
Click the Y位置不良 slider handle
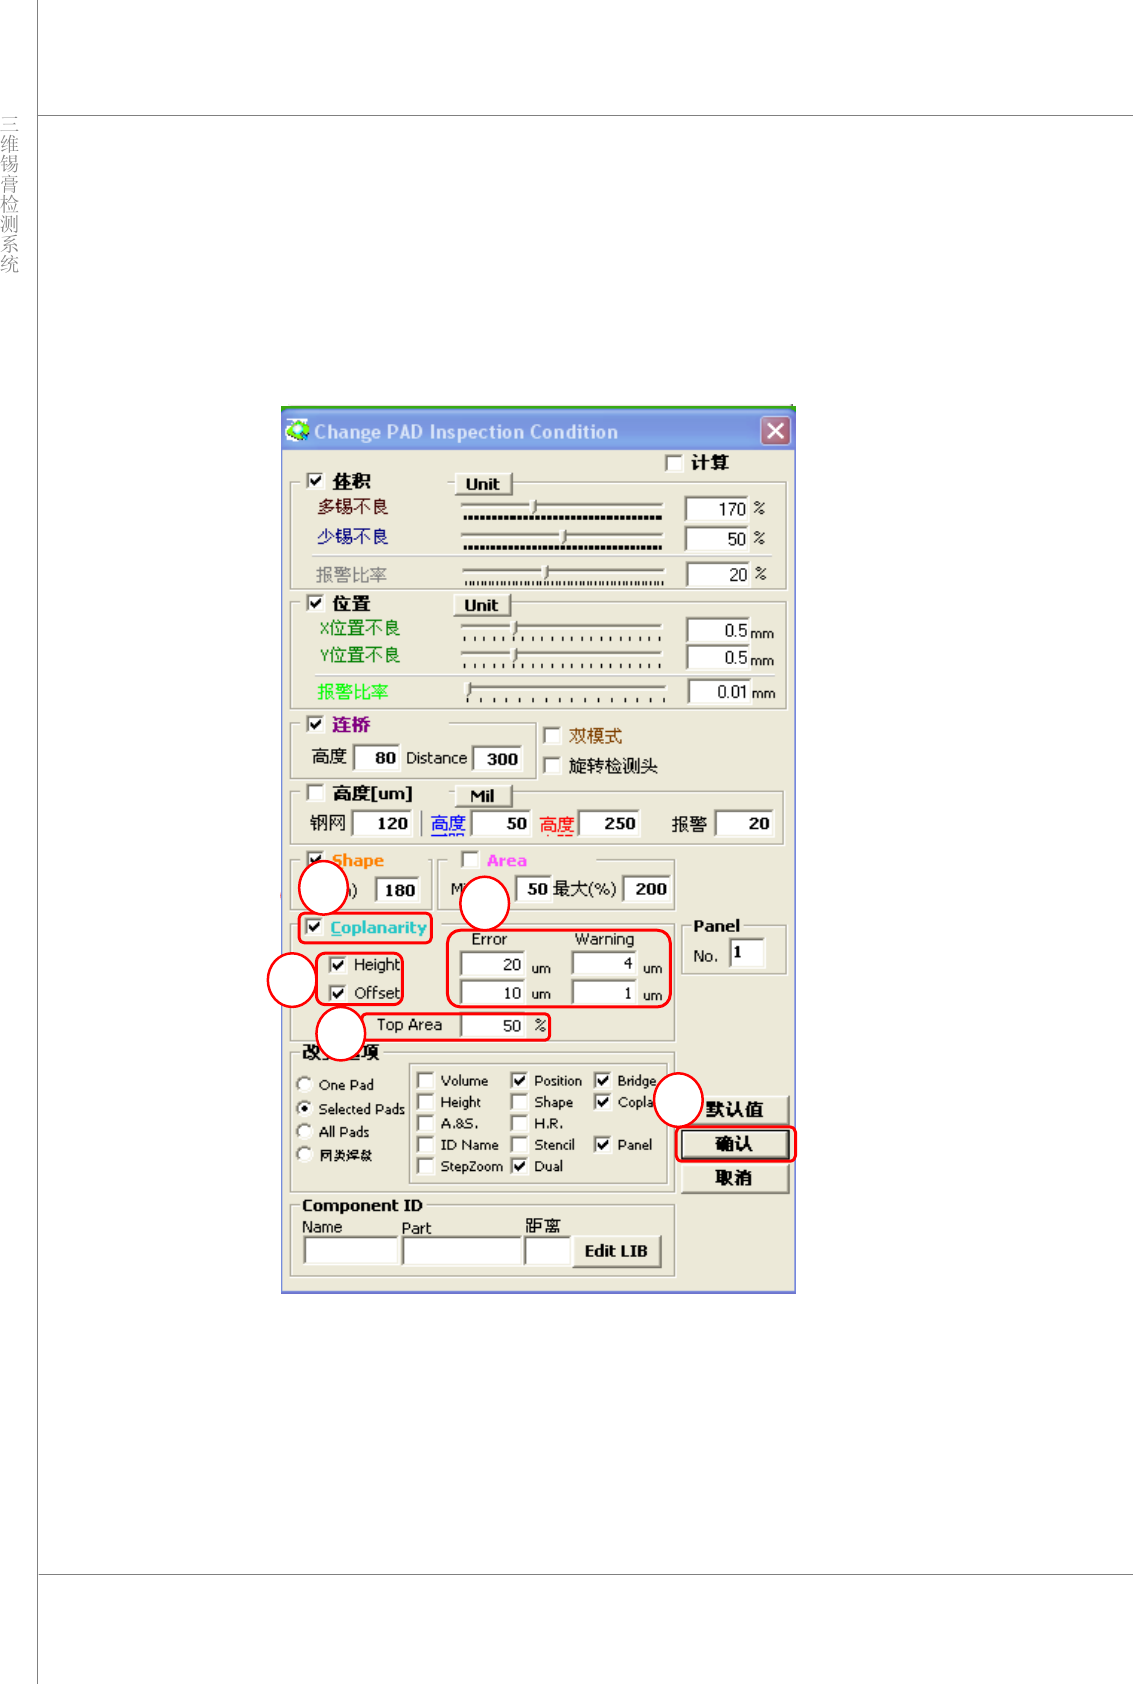click(x=515, y=656)
